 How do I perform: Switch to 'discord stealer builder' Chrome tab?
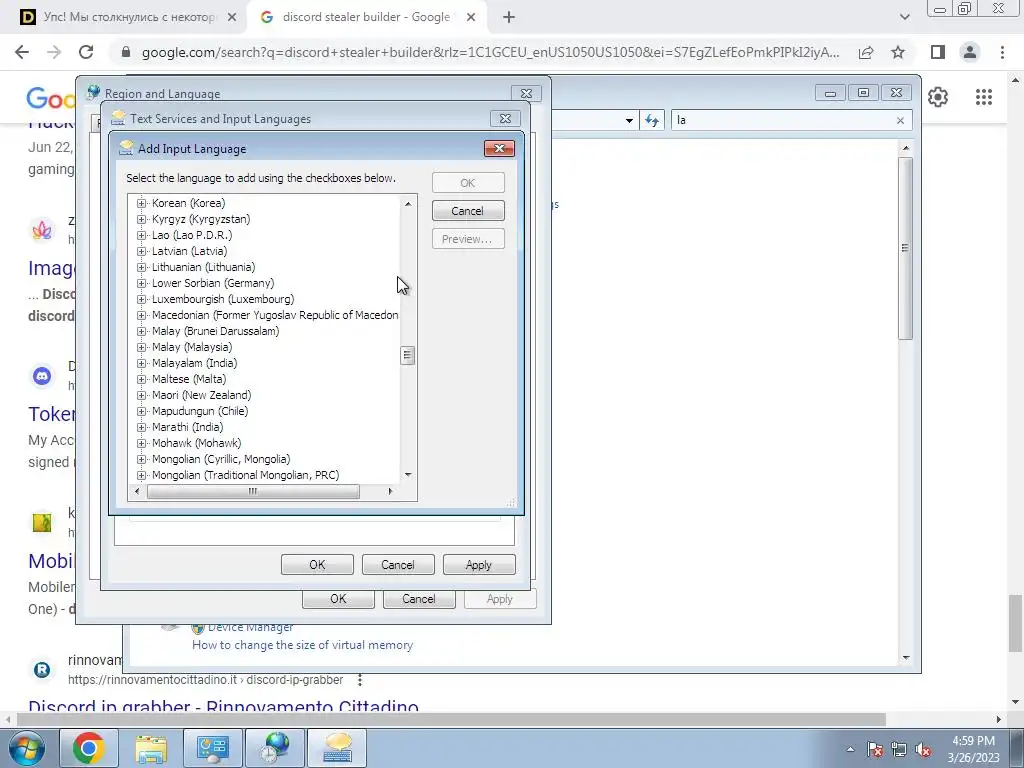tap(366, 18)
